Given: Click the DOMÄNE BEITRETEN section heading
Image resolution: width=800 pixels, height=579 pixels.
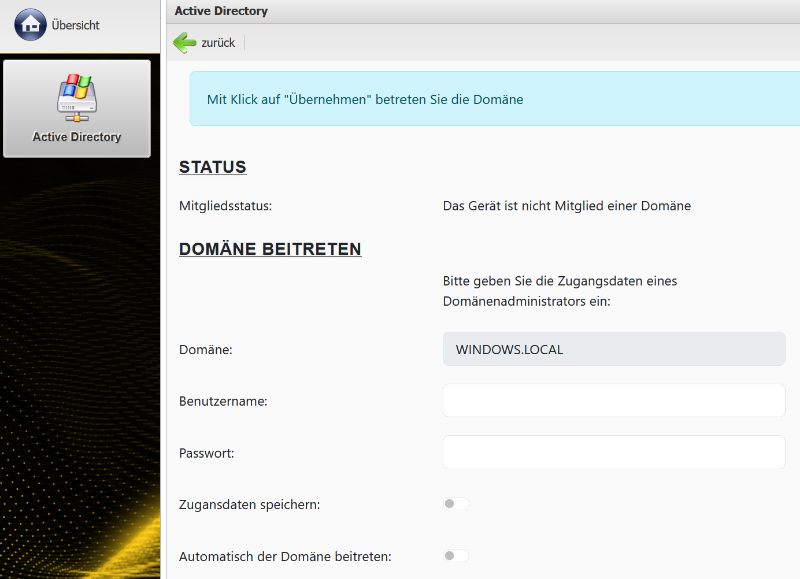Looking at the screenshot, I should click(x=270, y=249).
